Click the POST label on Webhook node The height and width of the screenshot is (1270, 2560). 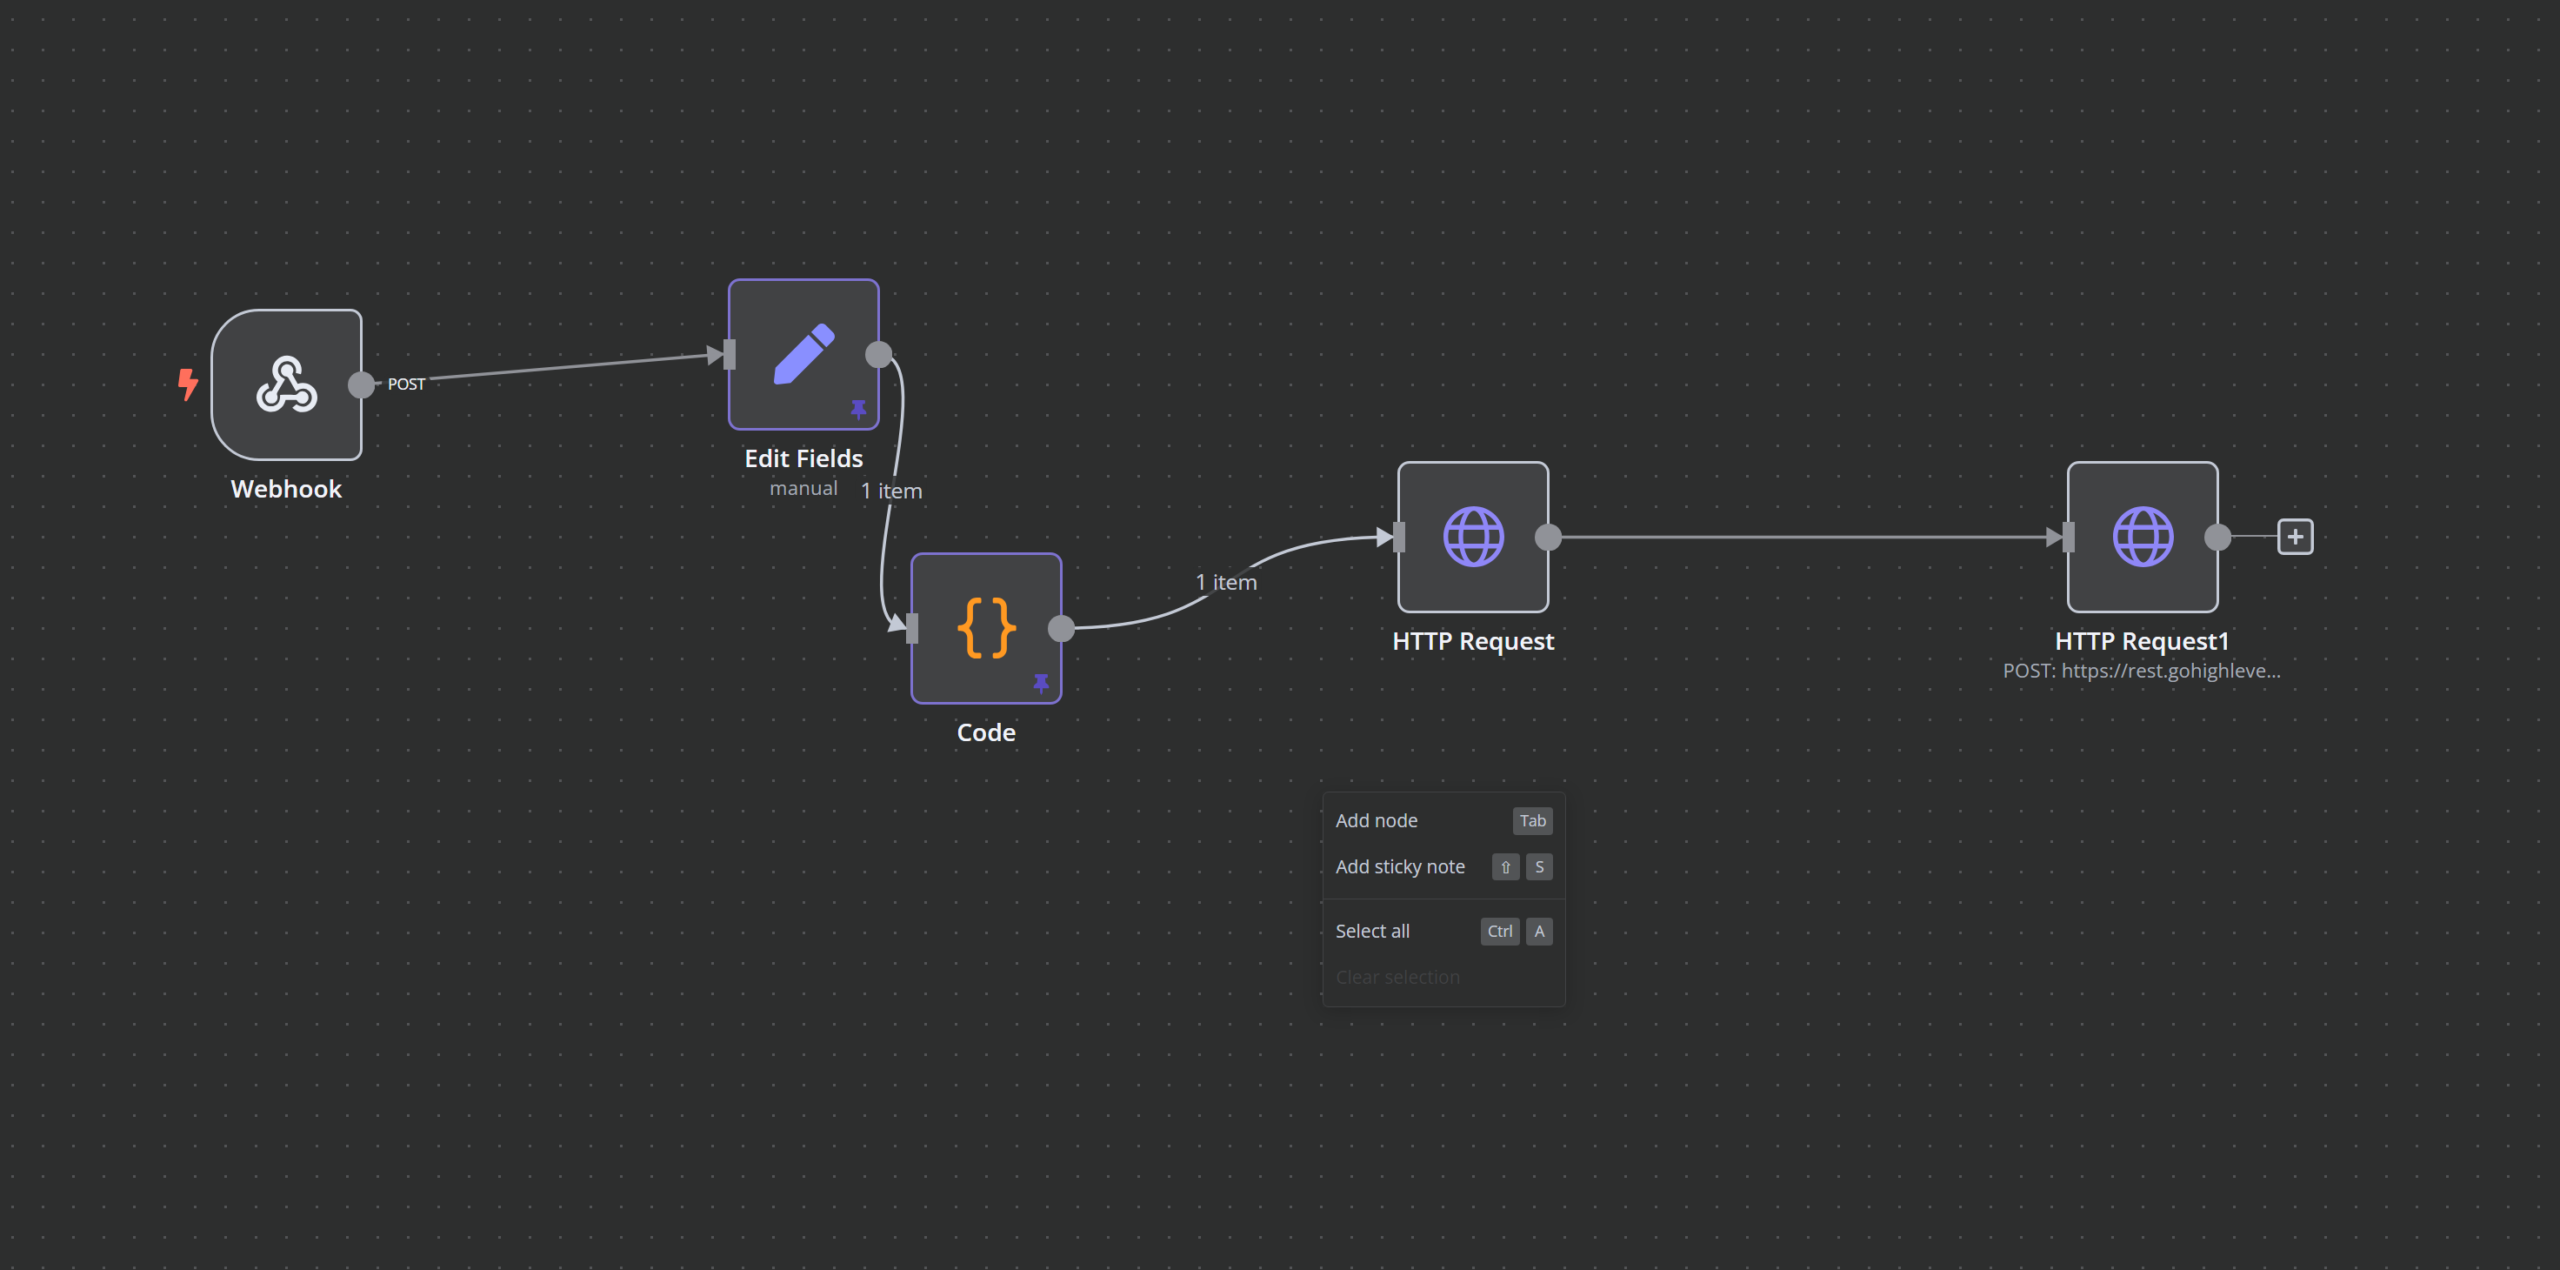pos(405,382)
